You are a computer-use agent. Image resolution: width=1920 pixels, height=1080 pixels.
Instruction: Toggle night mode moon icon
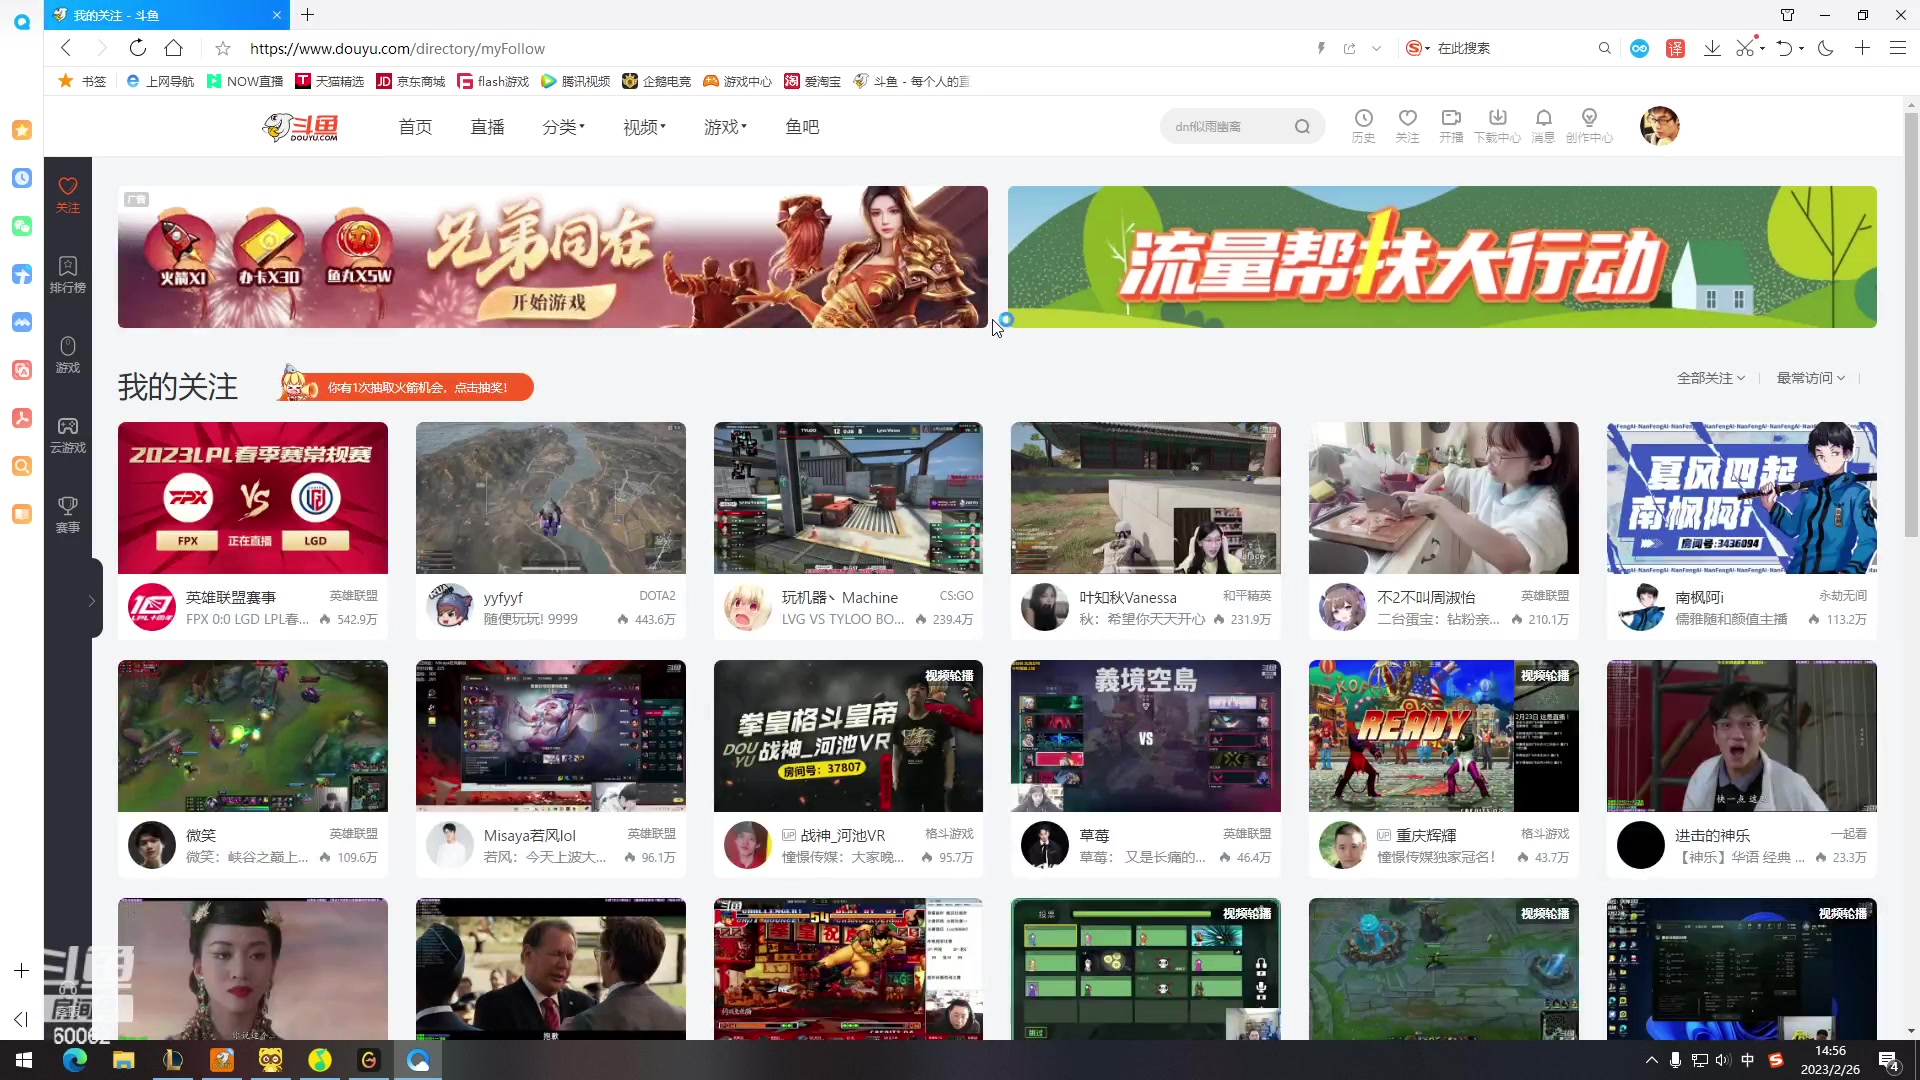[1825, 48]
